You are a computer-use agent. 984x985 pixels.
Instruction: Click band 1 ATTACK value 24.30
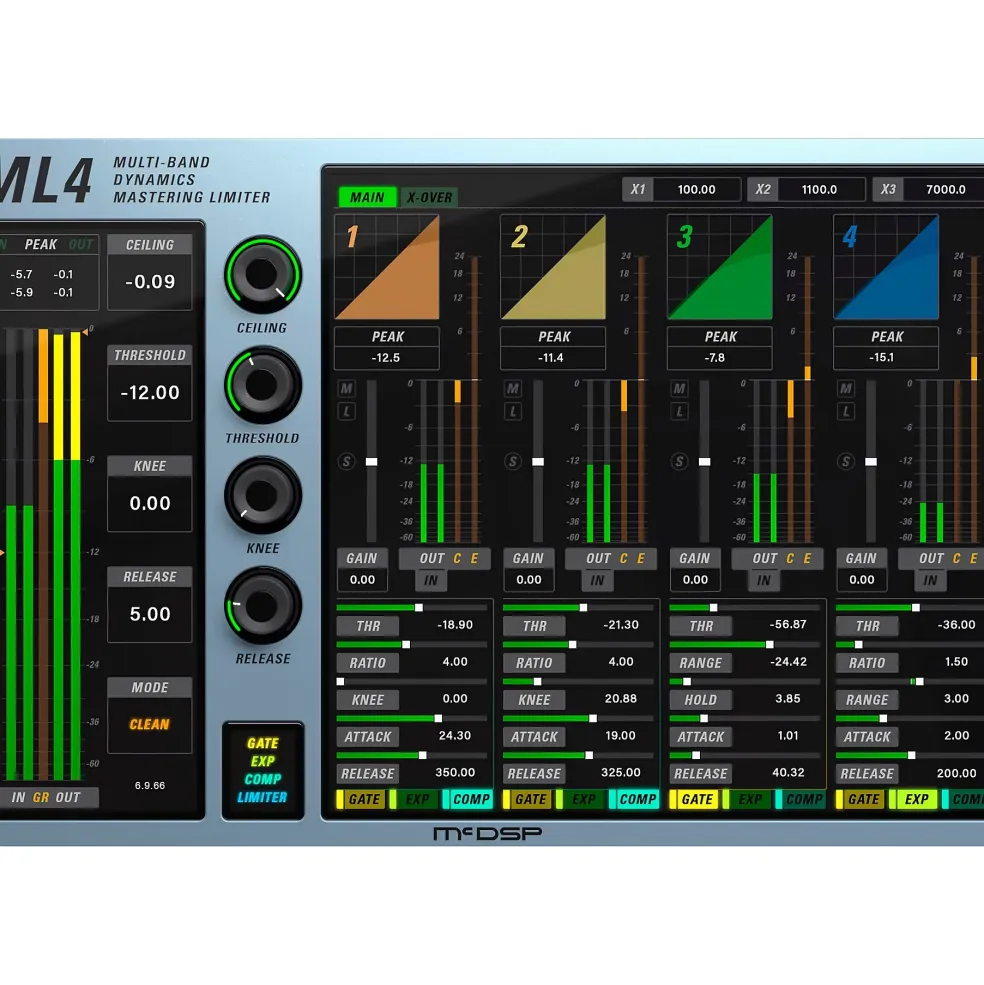454,736
